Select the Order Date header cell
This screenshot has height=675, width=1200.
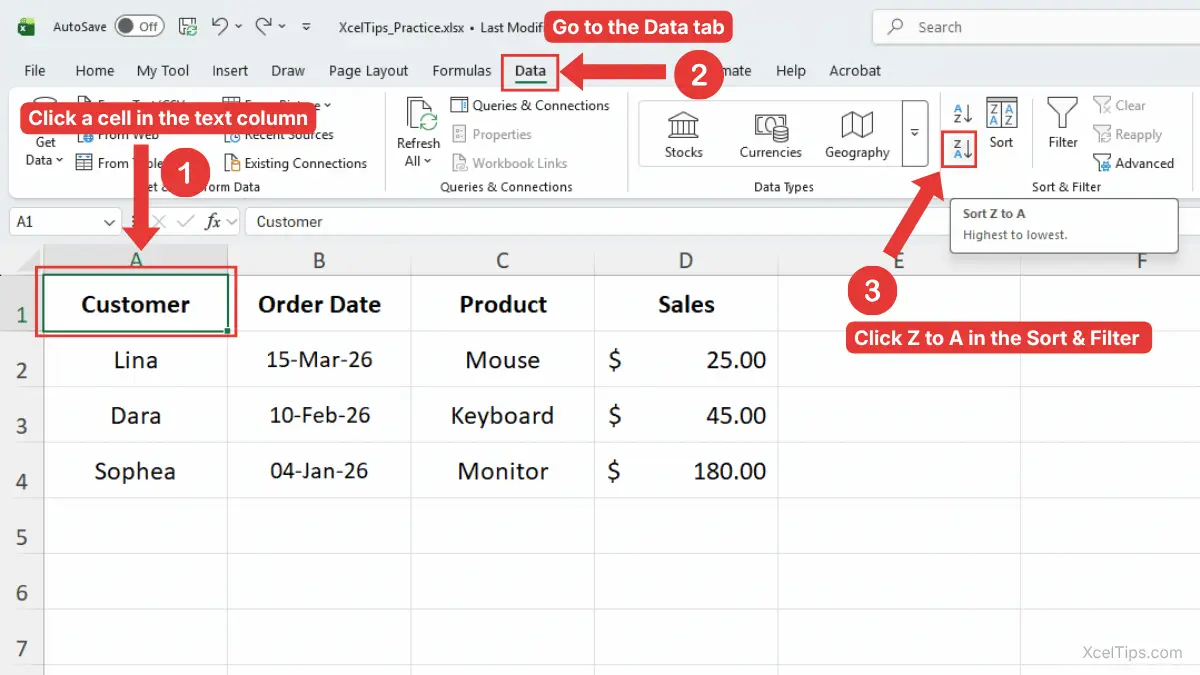point(319,304)
